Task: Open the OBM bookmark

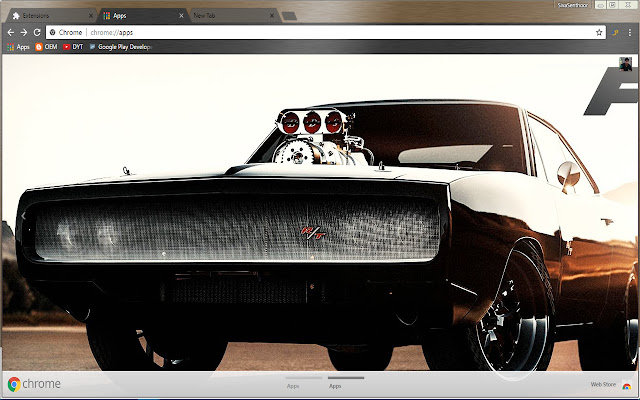Action: coord(46,47)
